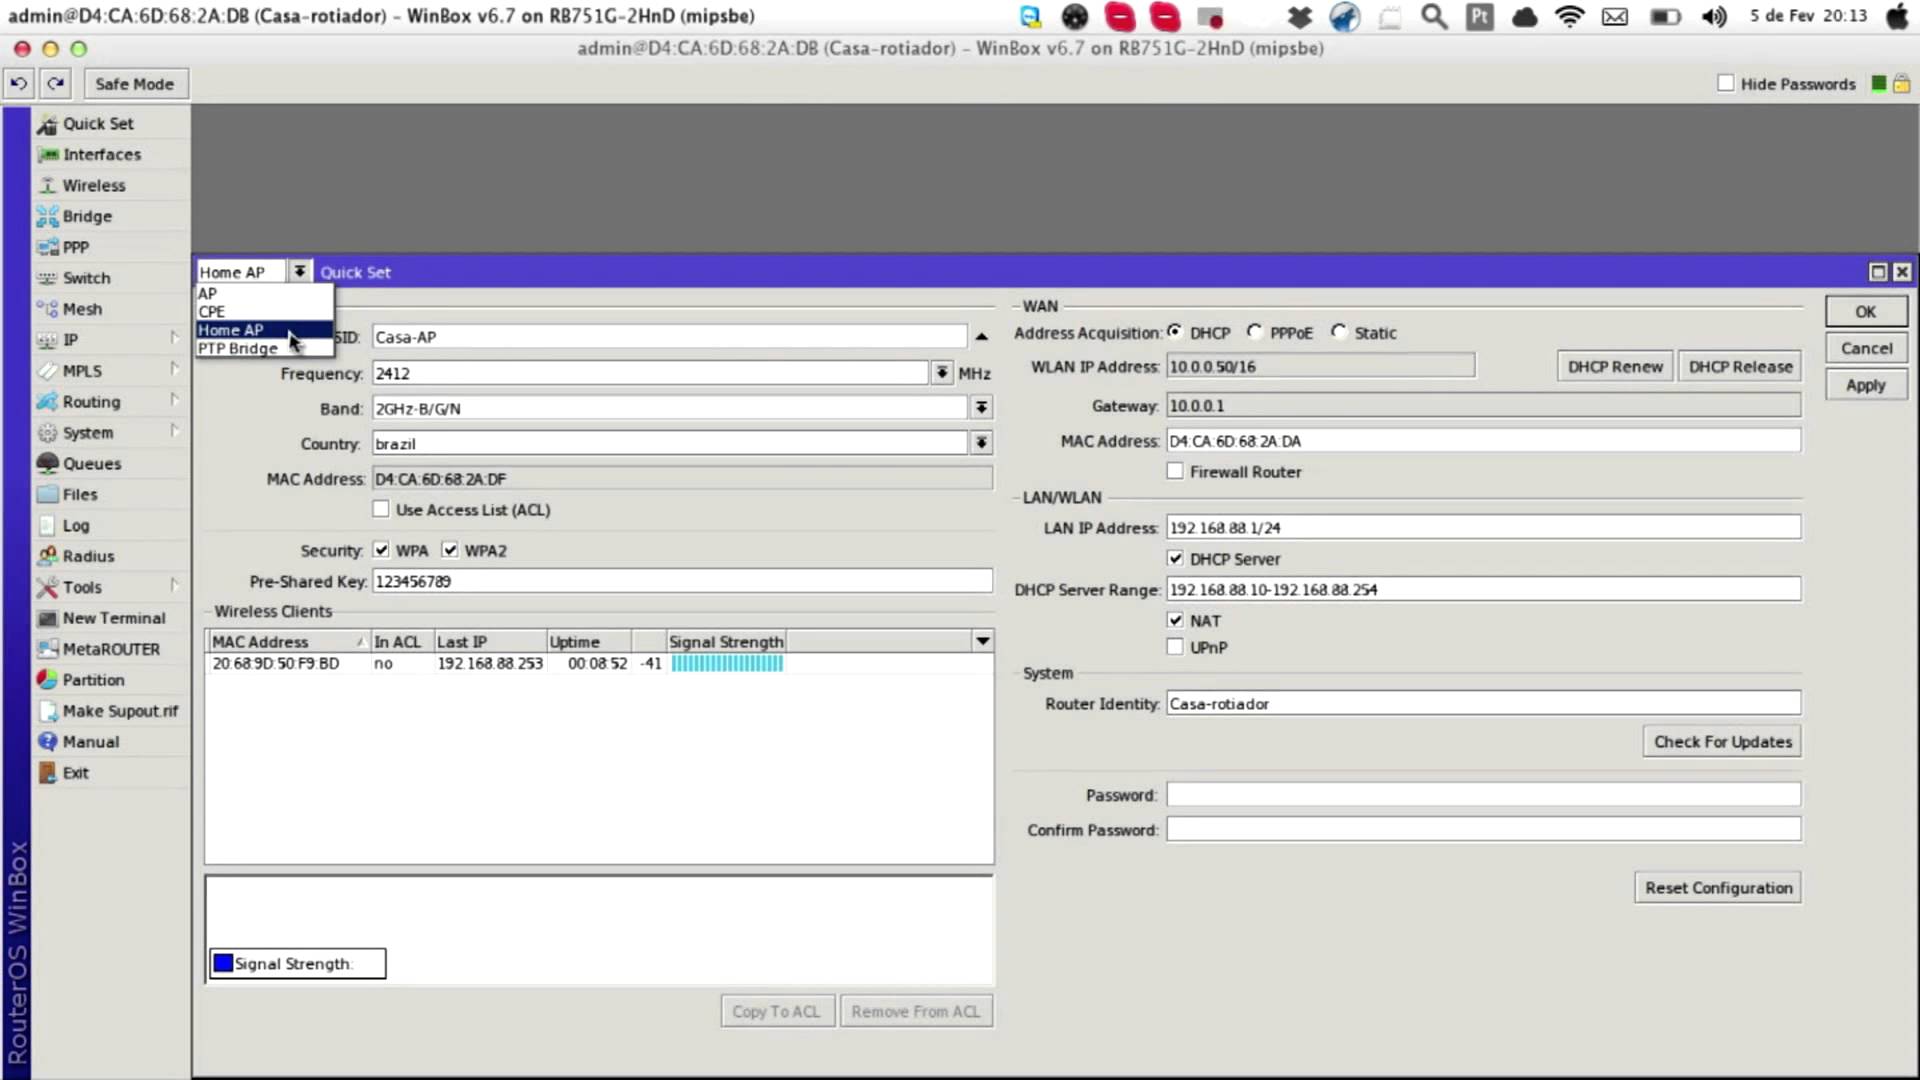
Task: Click the Home AP mode dropdown arrow
Action: point(299,272)
